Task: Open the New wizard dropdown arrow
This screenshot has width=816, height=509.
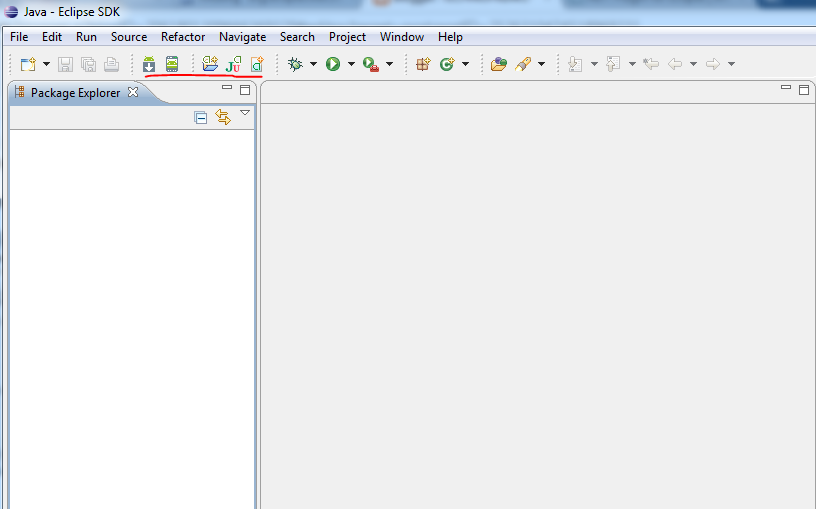Action: [x=46, y=64]
